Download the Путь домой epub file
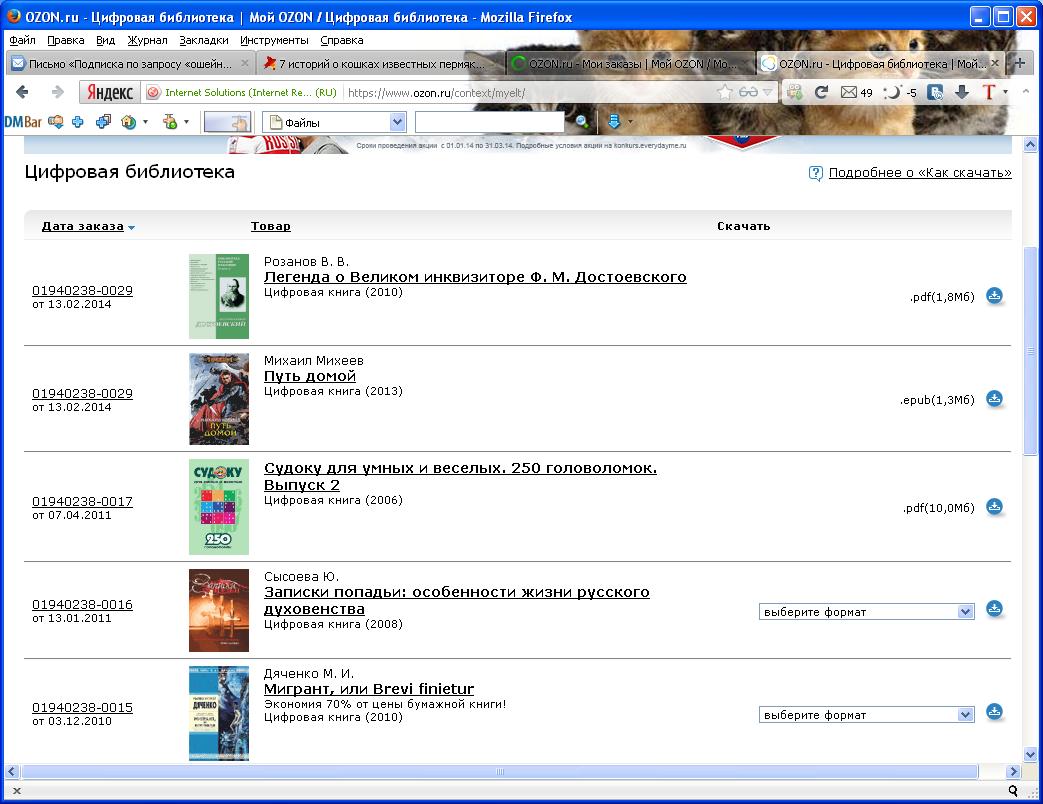 pos(994,398)
